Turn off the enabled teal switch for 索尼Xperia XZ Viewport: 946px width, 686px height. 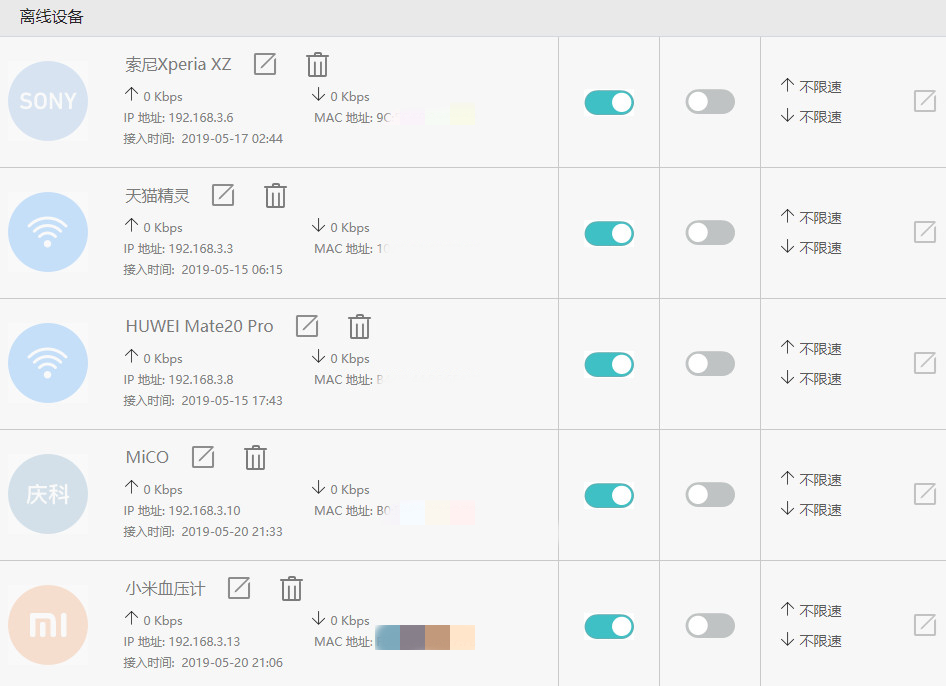point(609,102)
